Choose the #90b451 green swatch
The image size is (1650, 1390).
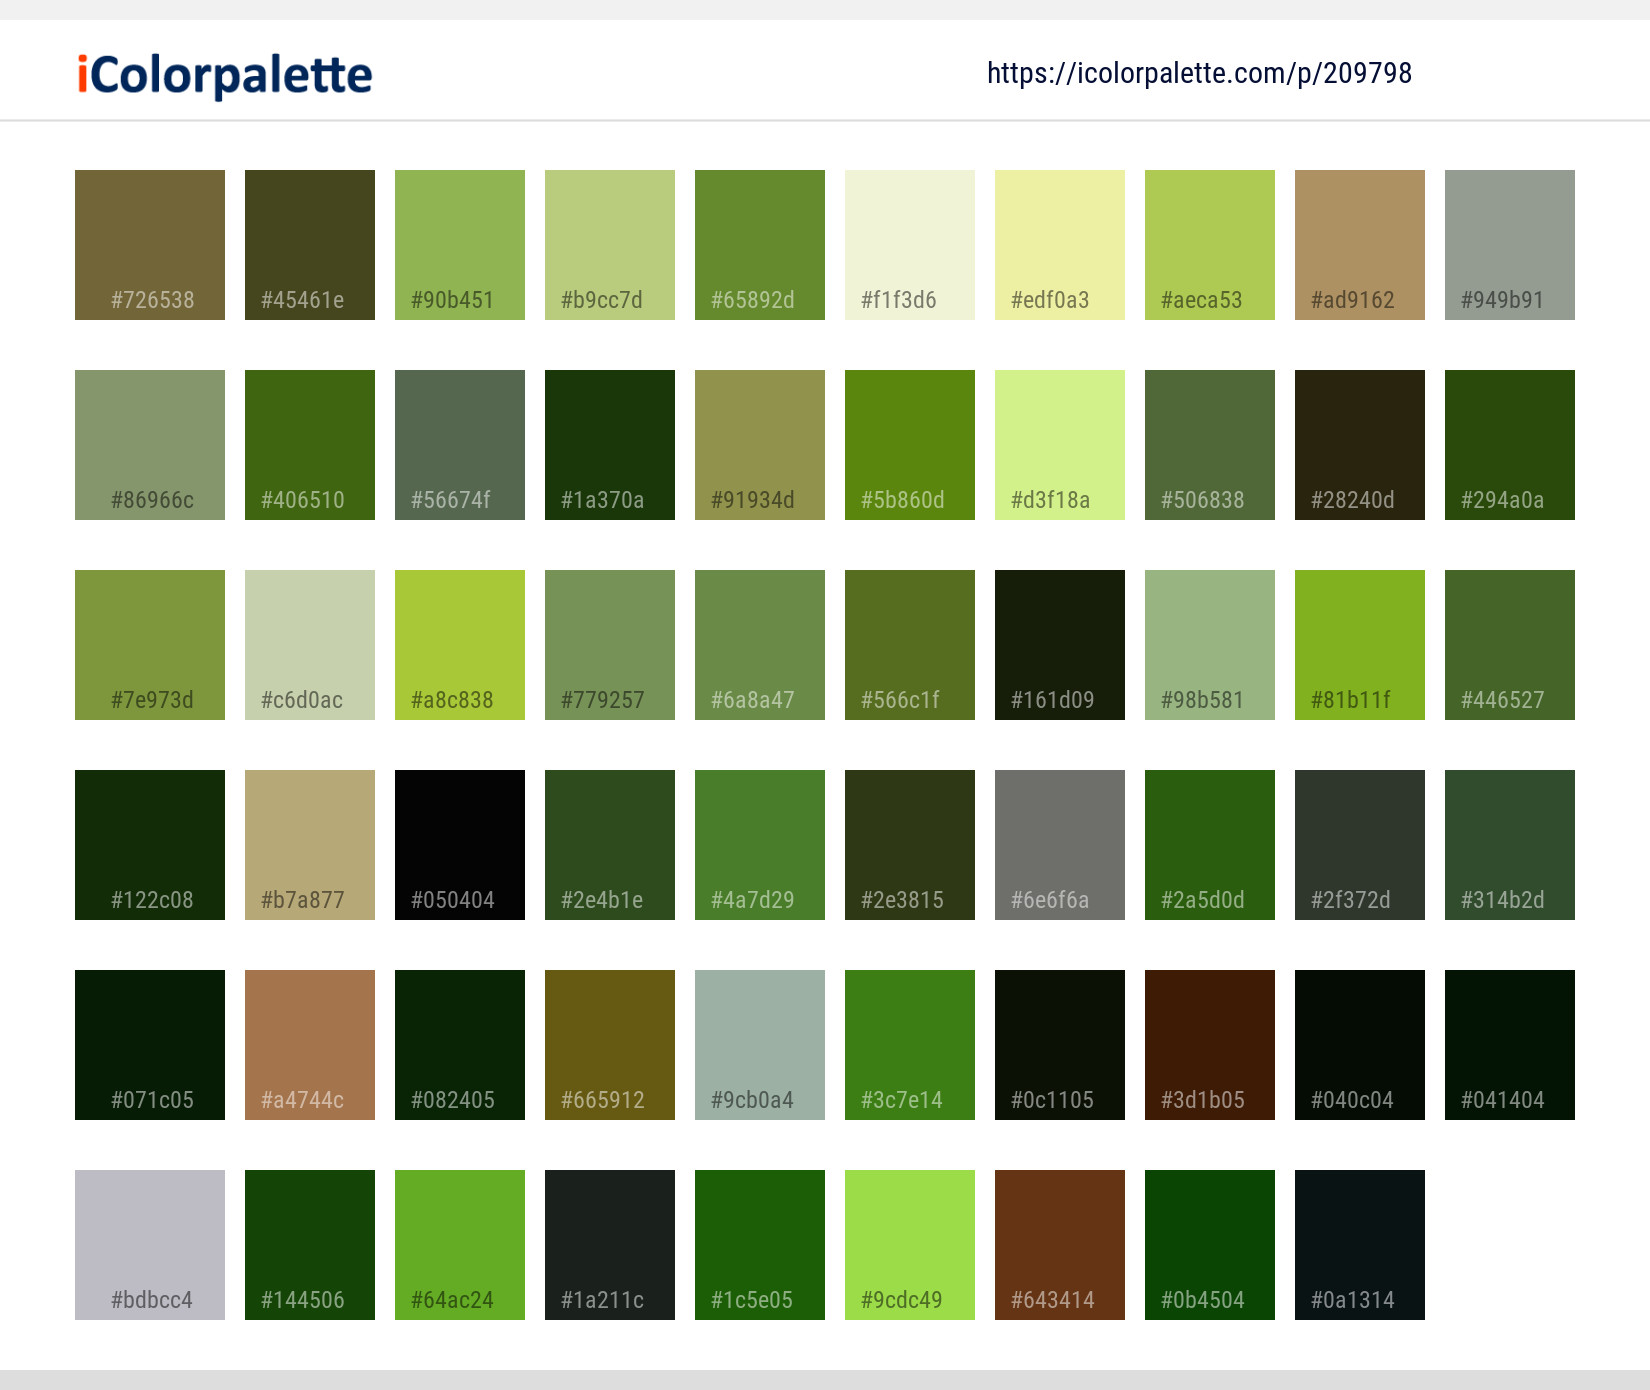pyautogui.click(x=460, y=245)
